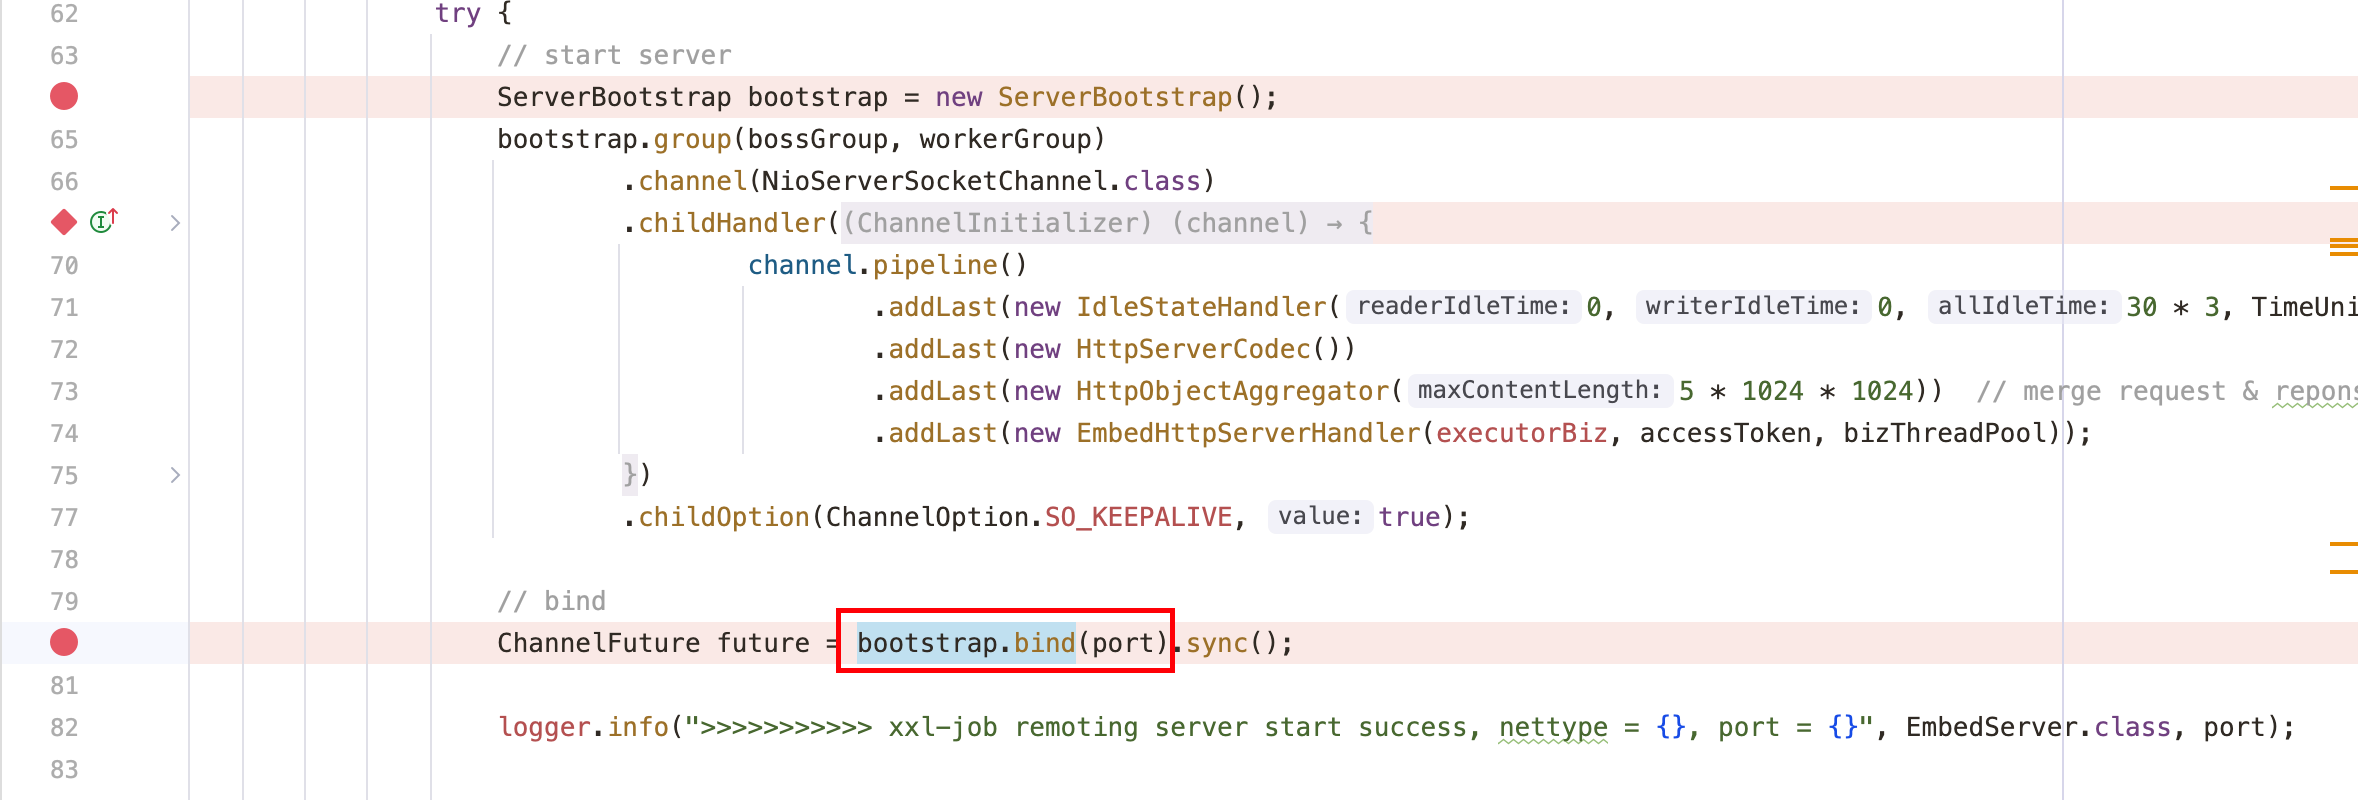Toggle the diamond lambda breakpoint at childHandler
Screen dimensions: 2358x800
[x=64, y=222]
